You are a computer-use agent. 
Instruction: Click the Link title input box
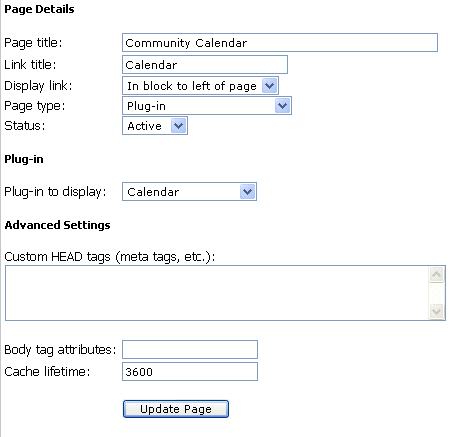(205, 65)
